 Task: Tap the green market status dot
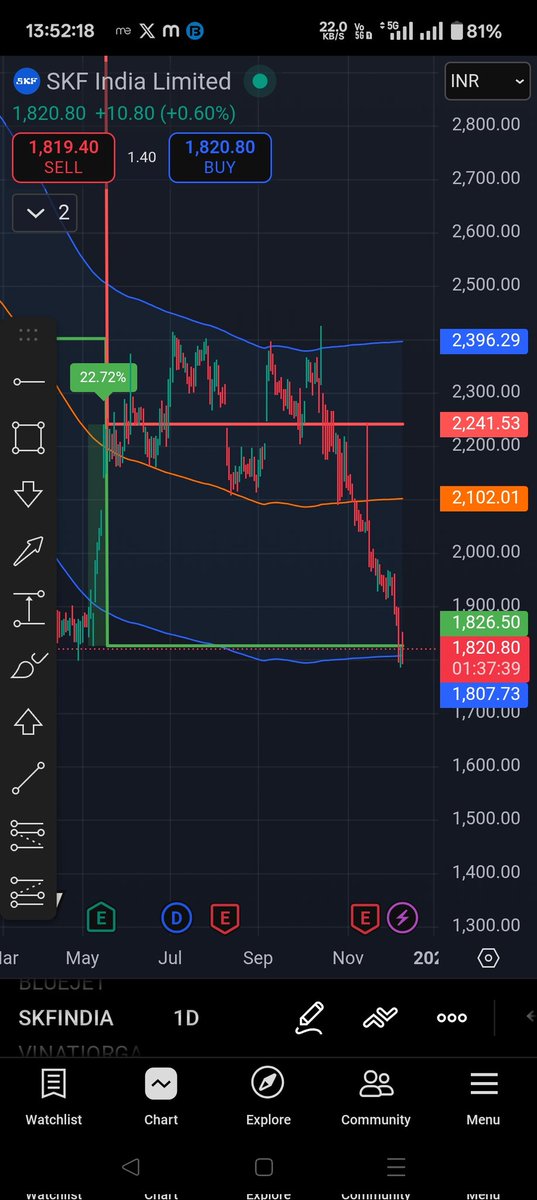pyautogui.click(x=260, y=81)
